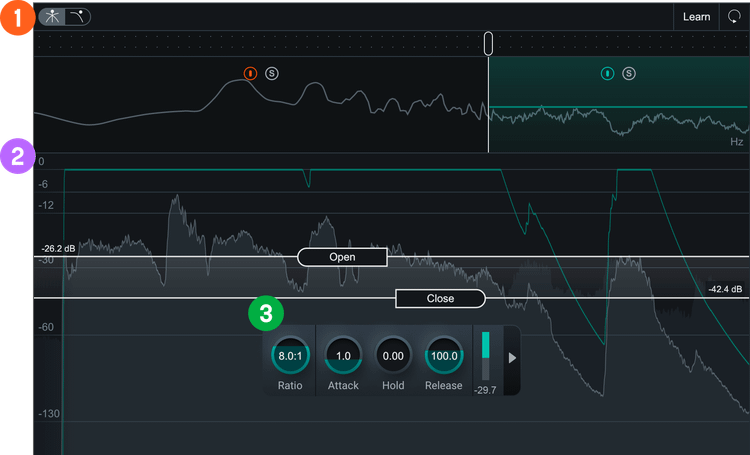Click the -60 scale label
The image size is (750, 455).
[46, 327]
